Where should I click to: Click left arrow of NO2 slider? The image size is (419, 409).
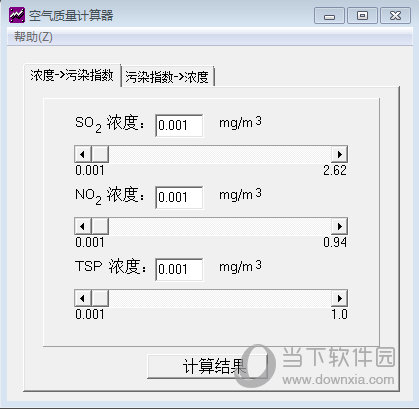(x=82, y=226)
